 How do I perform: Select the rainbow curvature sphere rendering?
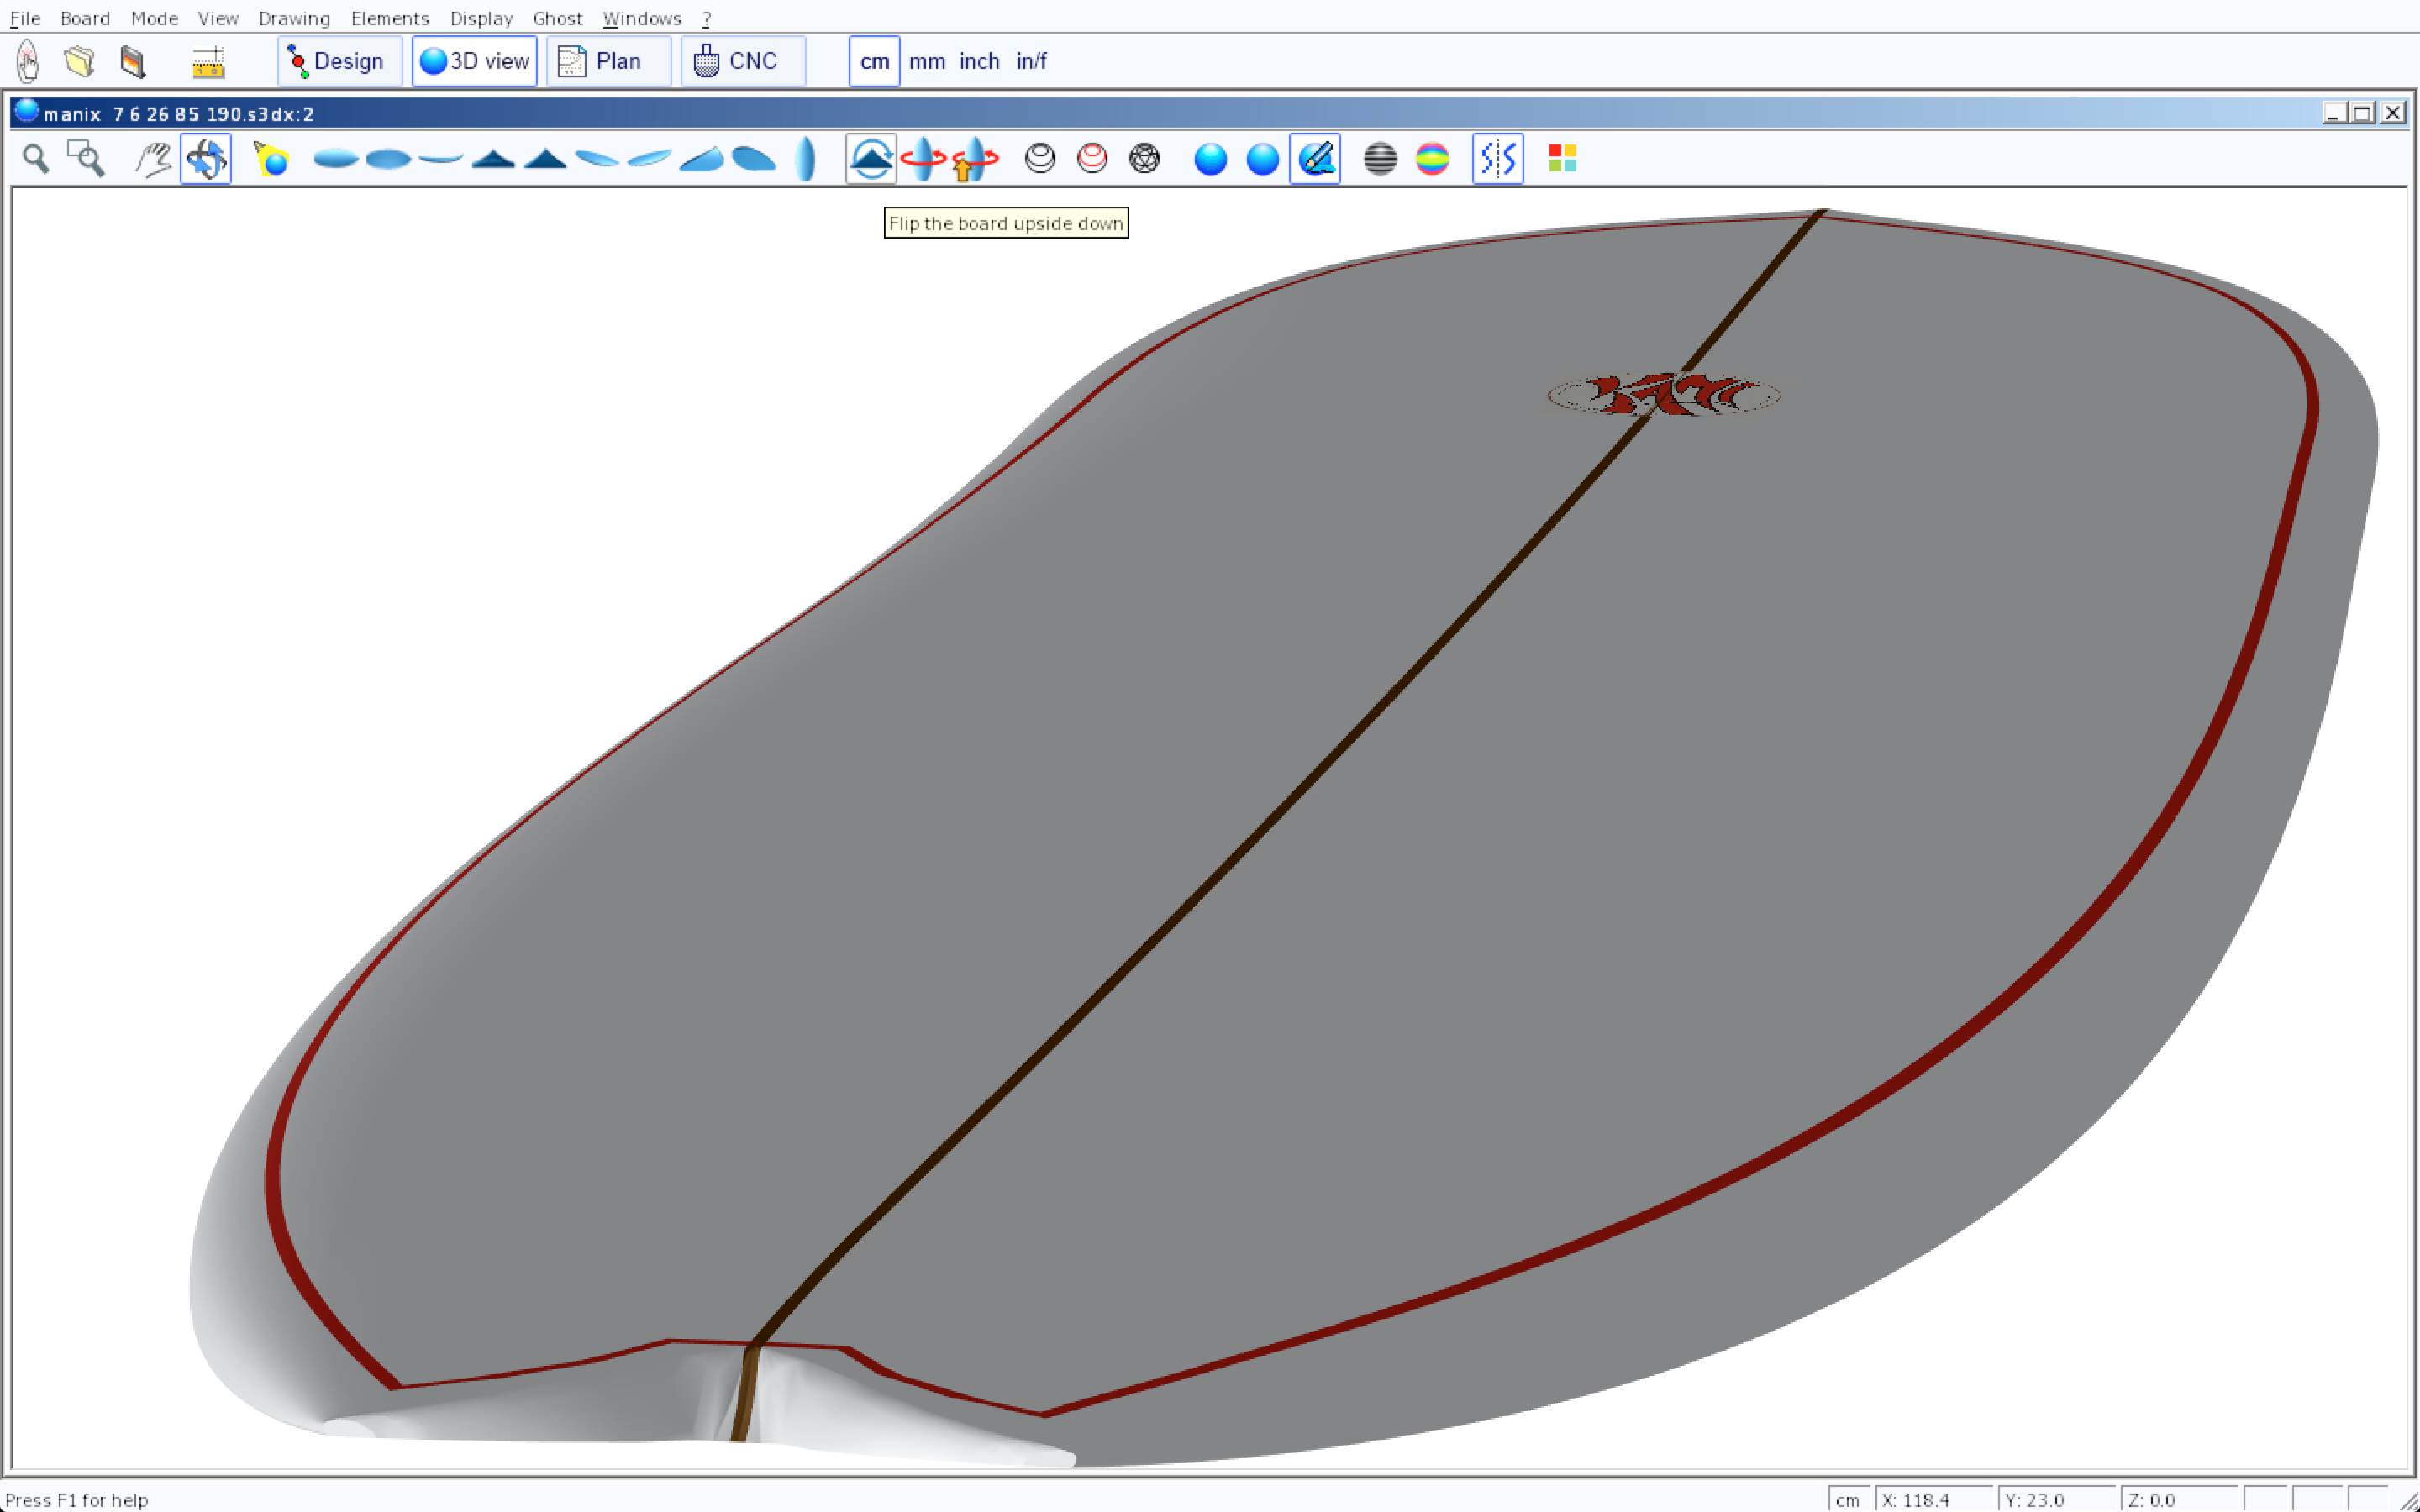point(1432,159)
